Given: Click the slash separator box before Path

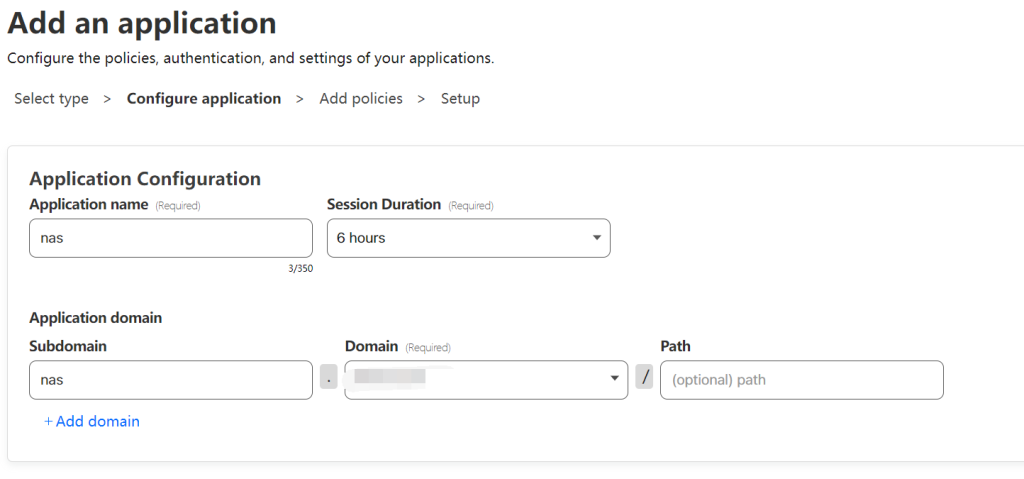Looking at the screenshot, I should point(645,379).
